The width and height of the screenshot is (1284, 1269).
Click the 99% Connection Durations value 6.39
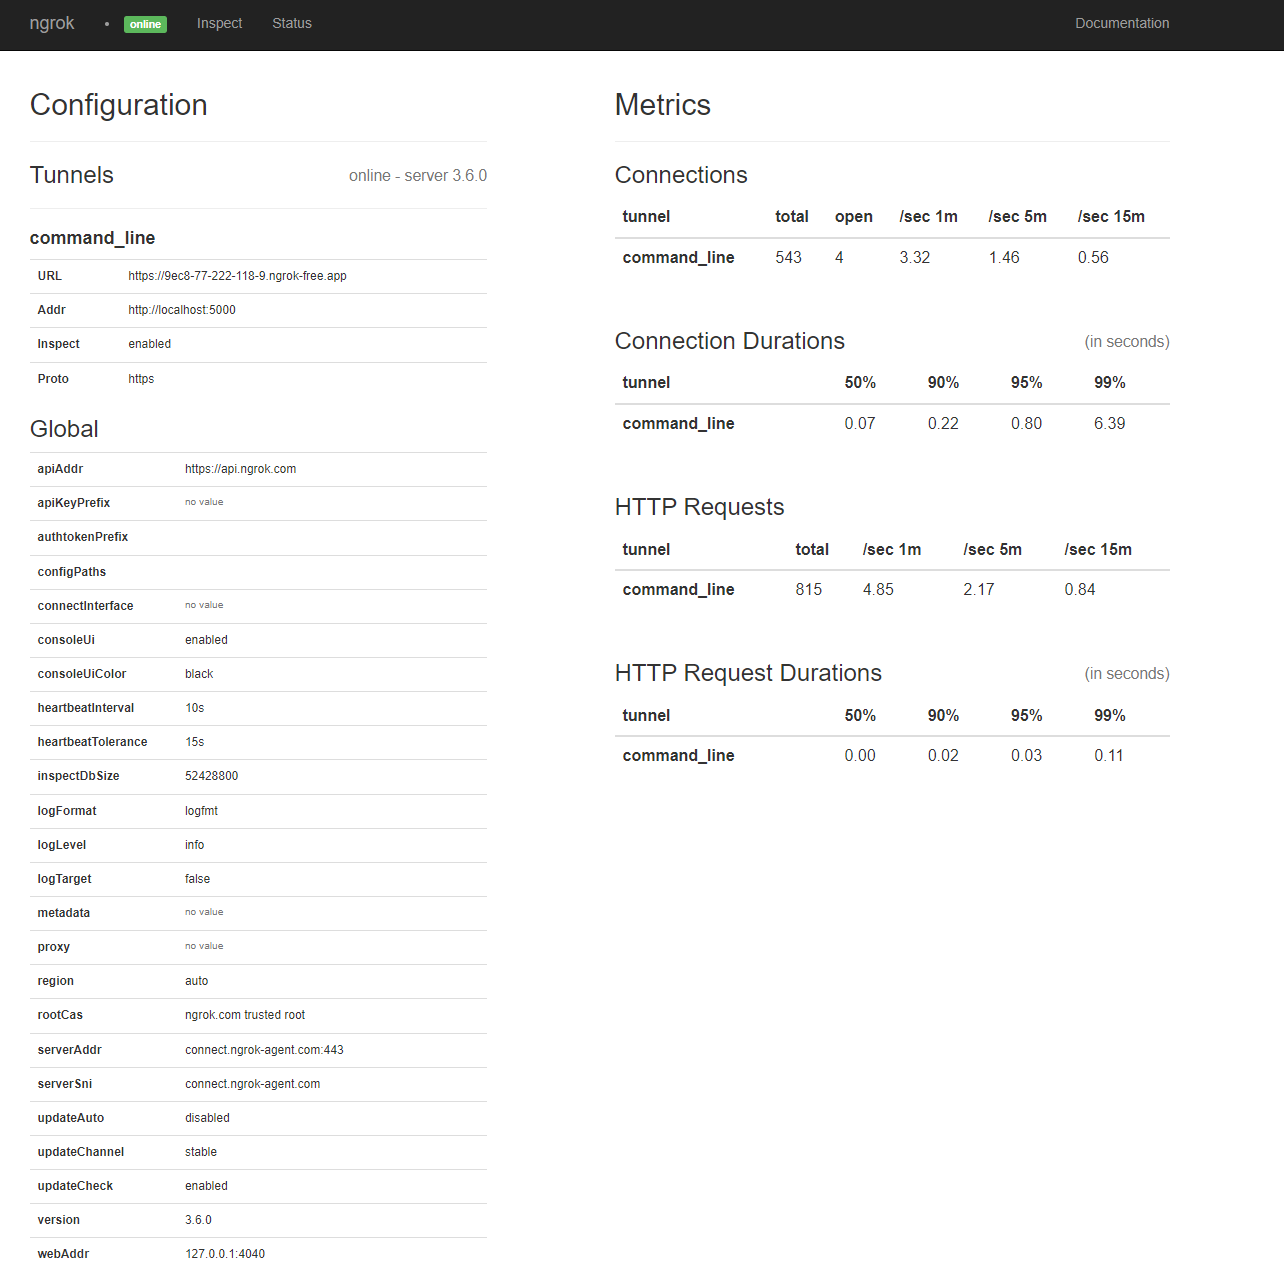coord(1109,424)
